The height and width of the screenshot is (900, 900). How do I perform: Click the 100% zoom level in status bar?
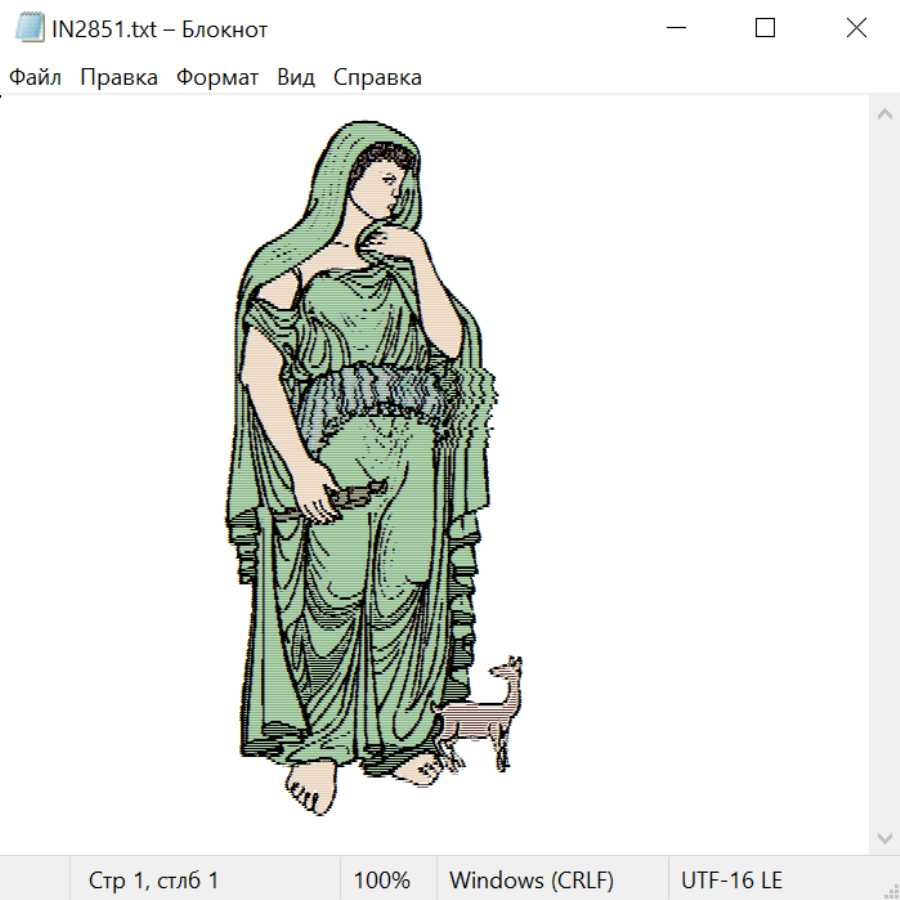point(382,880)
